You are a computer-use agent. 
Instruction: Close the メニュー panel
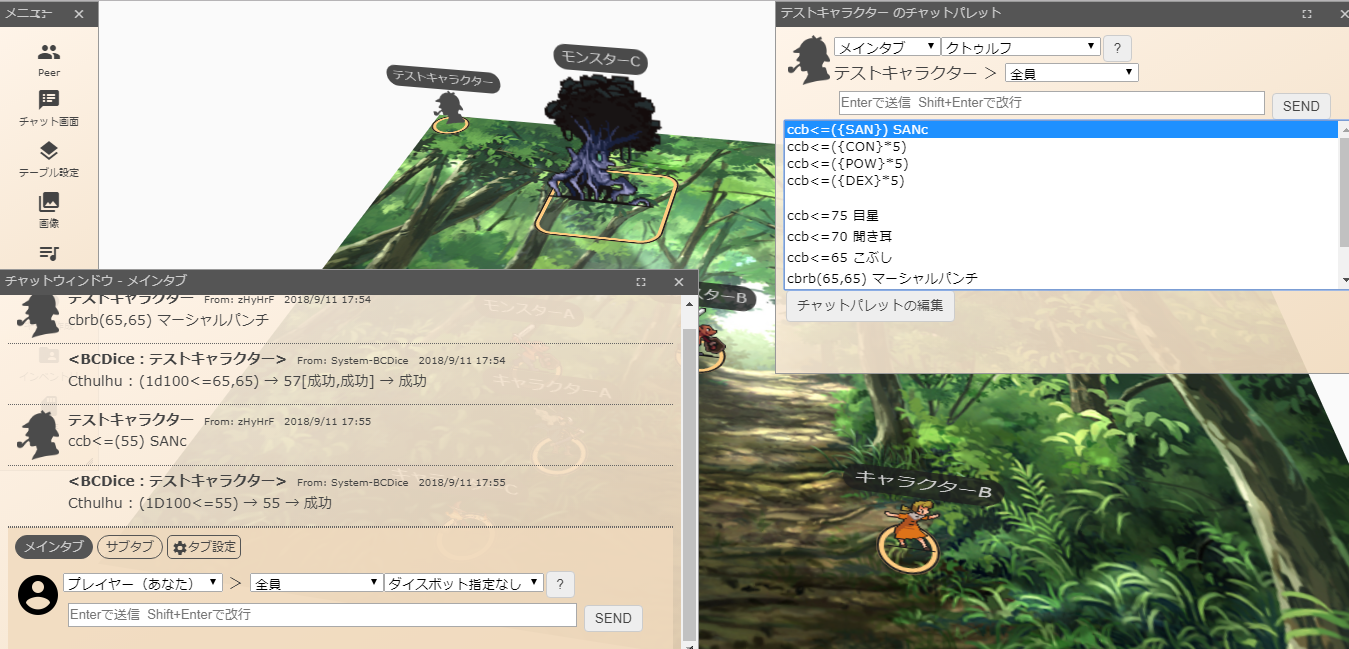tap(79, 14)
